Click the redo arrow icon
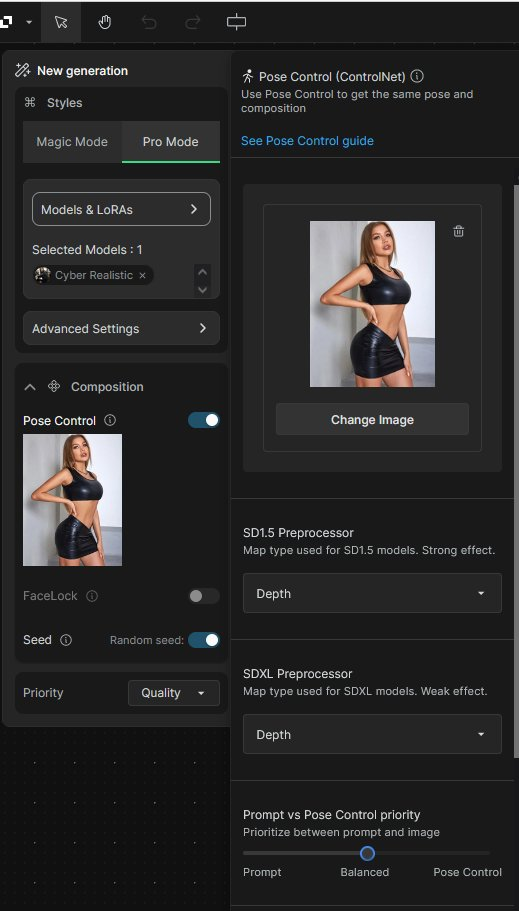This screenshot has width=519, height=911. pyautogui.click(x=192, y=22)
